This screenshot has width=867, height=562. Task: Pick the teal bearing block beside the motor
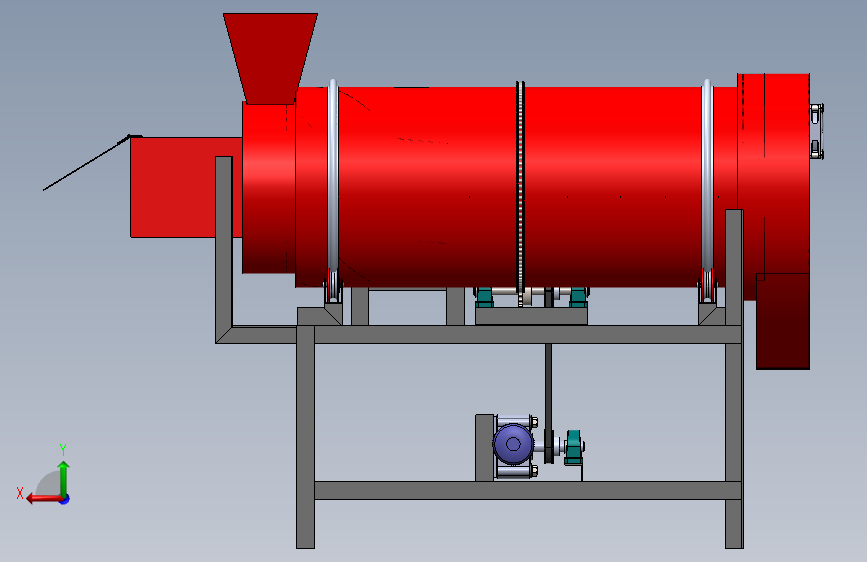574,447
